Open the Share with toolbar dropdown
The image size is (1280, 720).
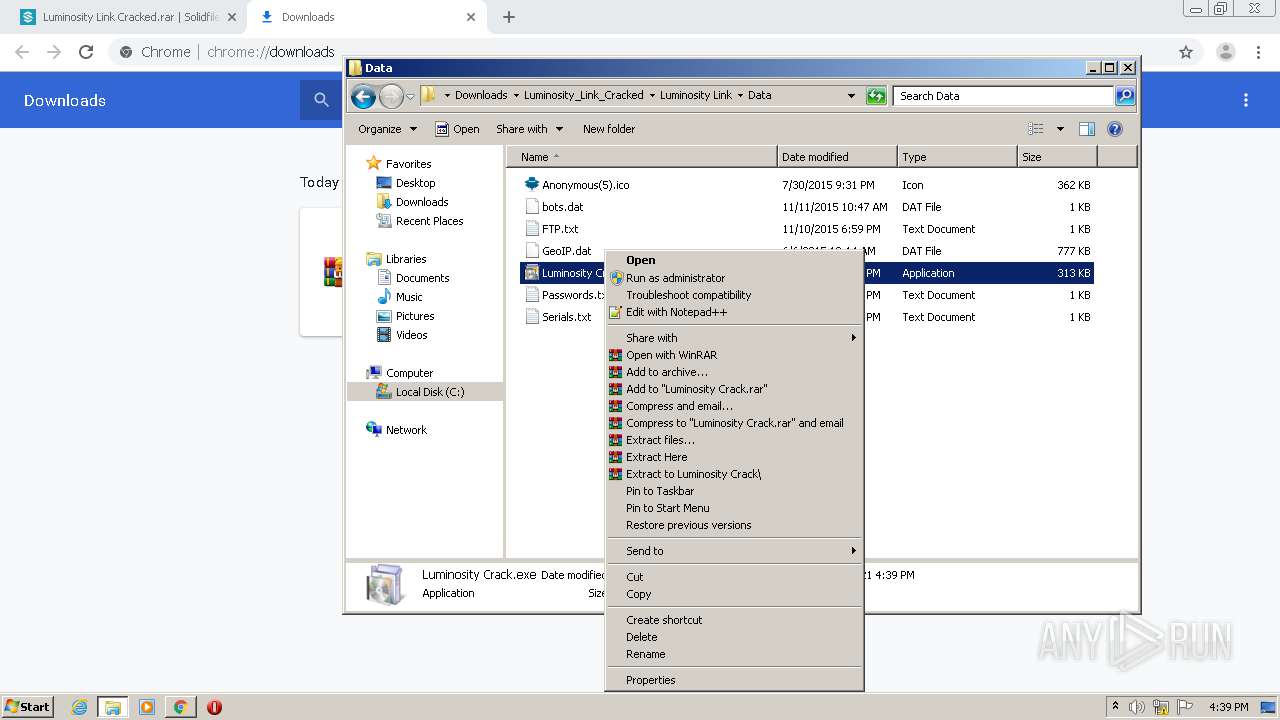tap(530, 129)
